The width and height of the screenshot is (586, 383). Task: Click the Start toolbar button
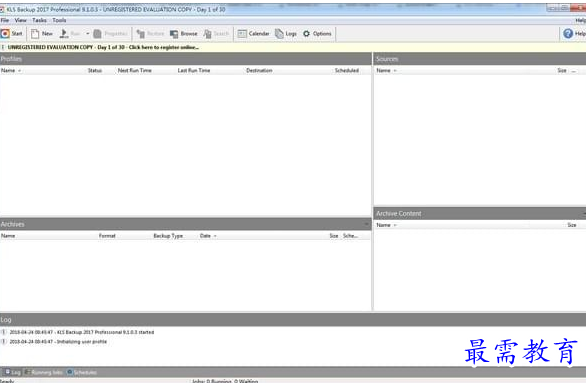[12, 34]
